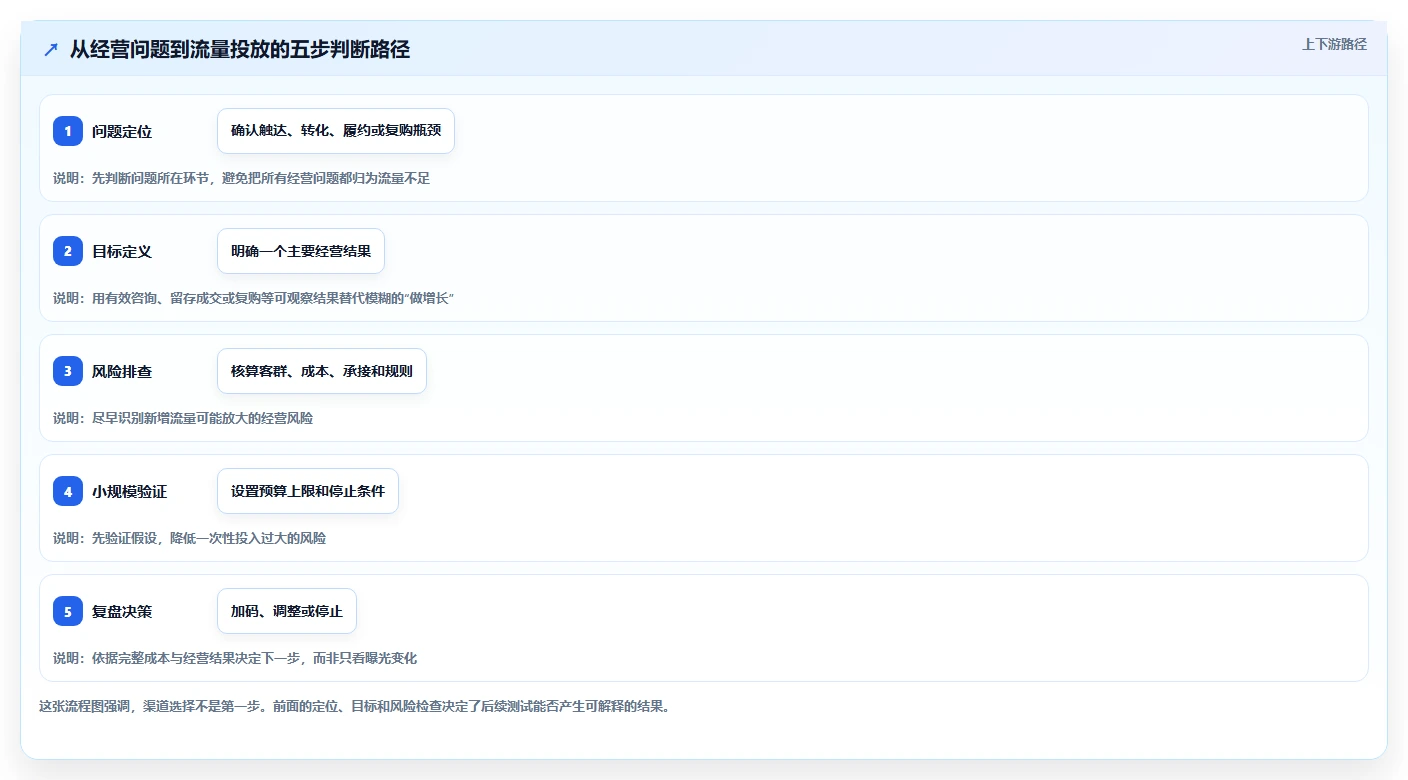Select the 目标定义 step label
The height and width of the screenshot is (780, 1408).
tap(122, 251)
